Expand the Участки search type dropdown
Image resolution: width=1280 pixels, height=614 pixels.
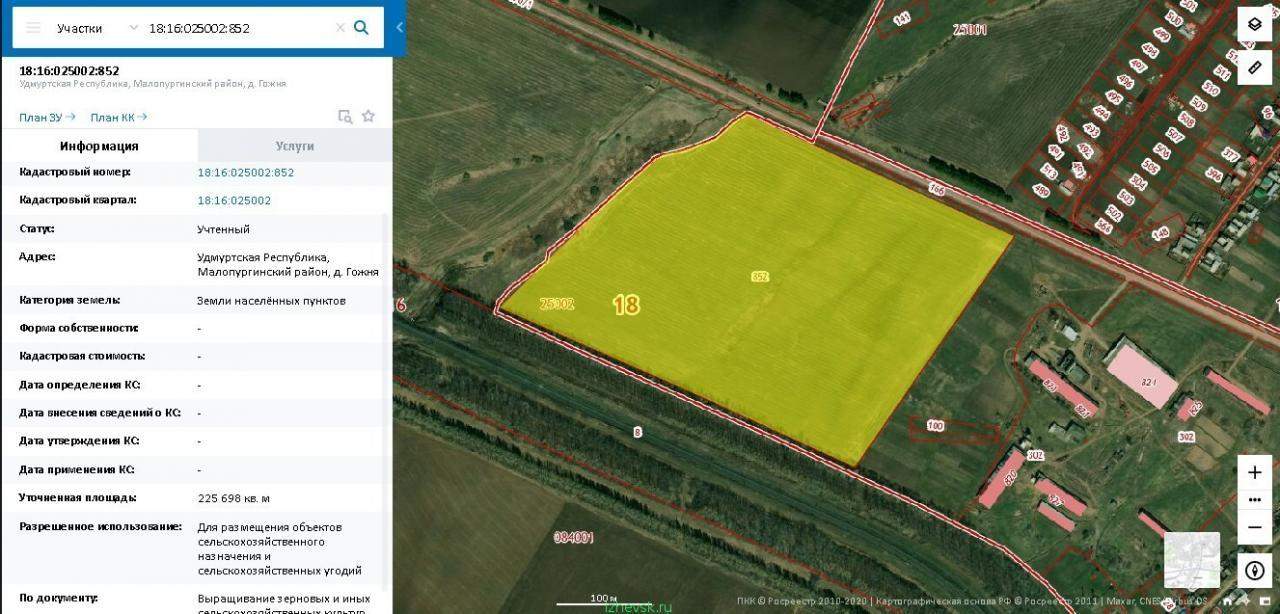98,28
